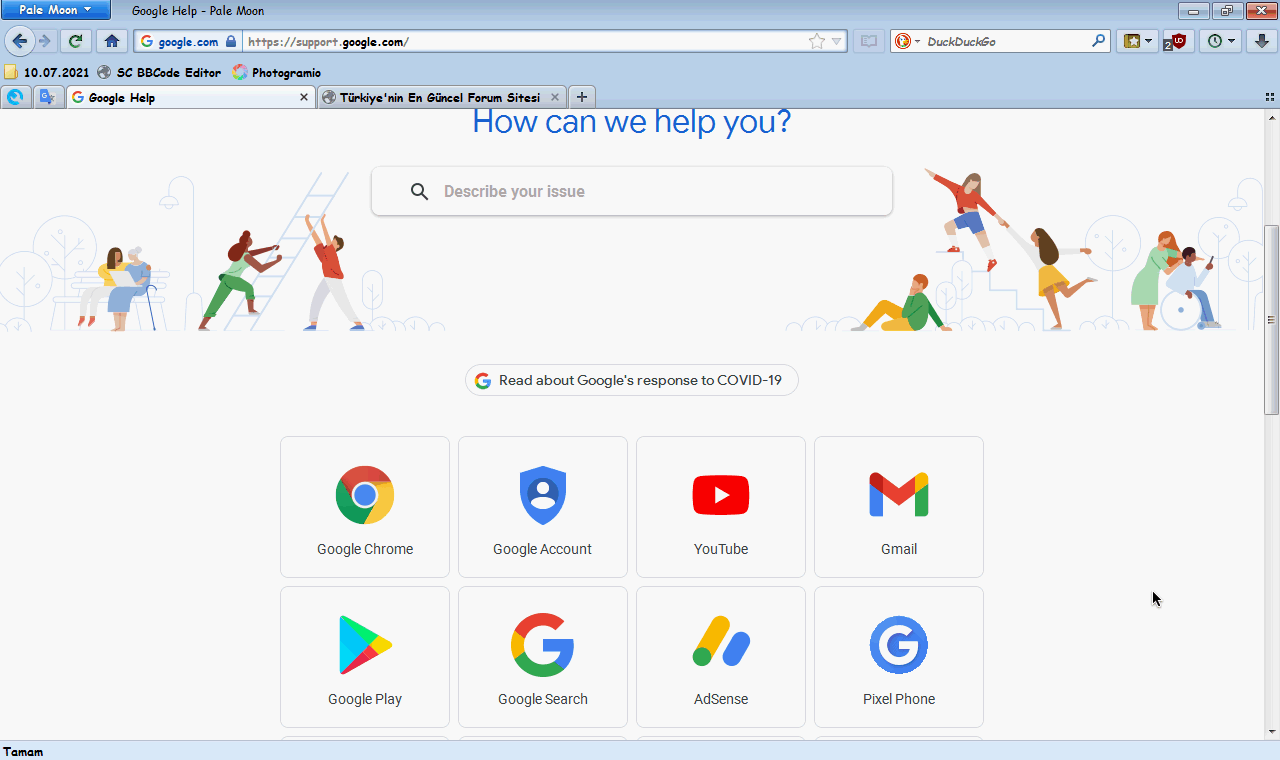Open the reader view book icon

click(x=869, y=41)
